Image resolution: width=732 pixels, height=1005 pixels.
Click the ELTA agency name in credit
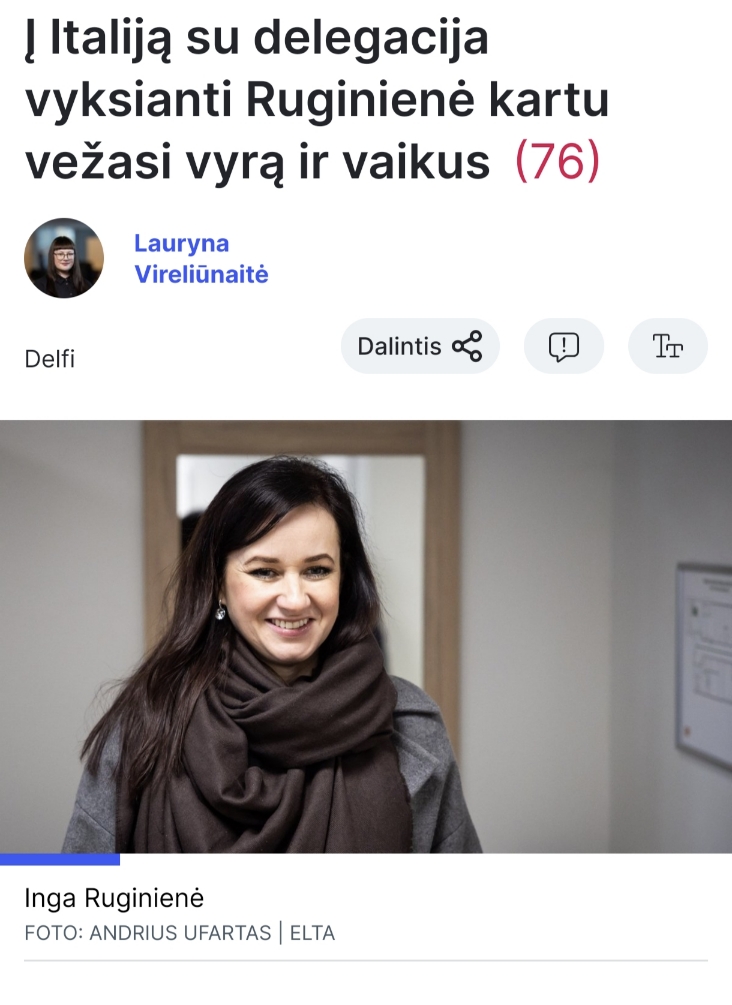pos(312,933)
